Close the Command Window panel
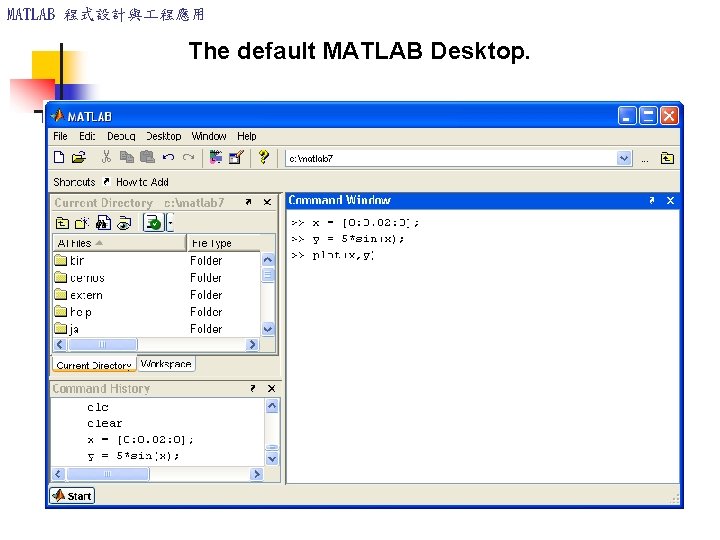Screen dimensions: 720x540 click(x=670, y=201)
